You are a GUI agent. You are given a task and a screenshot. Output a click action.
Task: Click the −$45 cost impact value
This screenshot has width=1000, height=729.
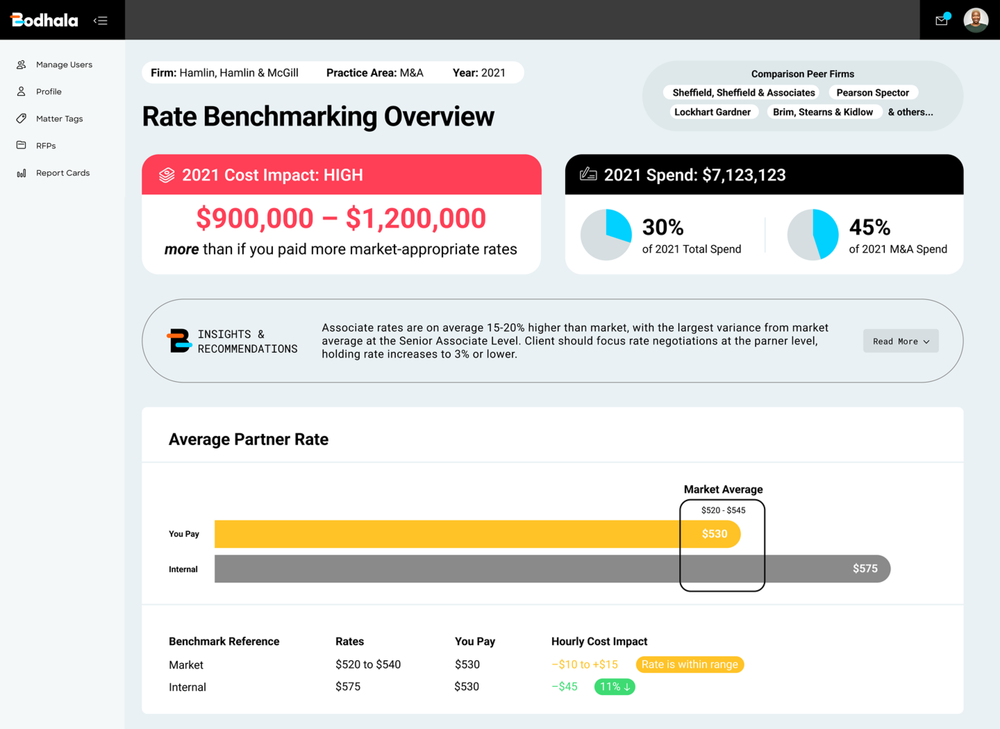[x=564, y=687]
